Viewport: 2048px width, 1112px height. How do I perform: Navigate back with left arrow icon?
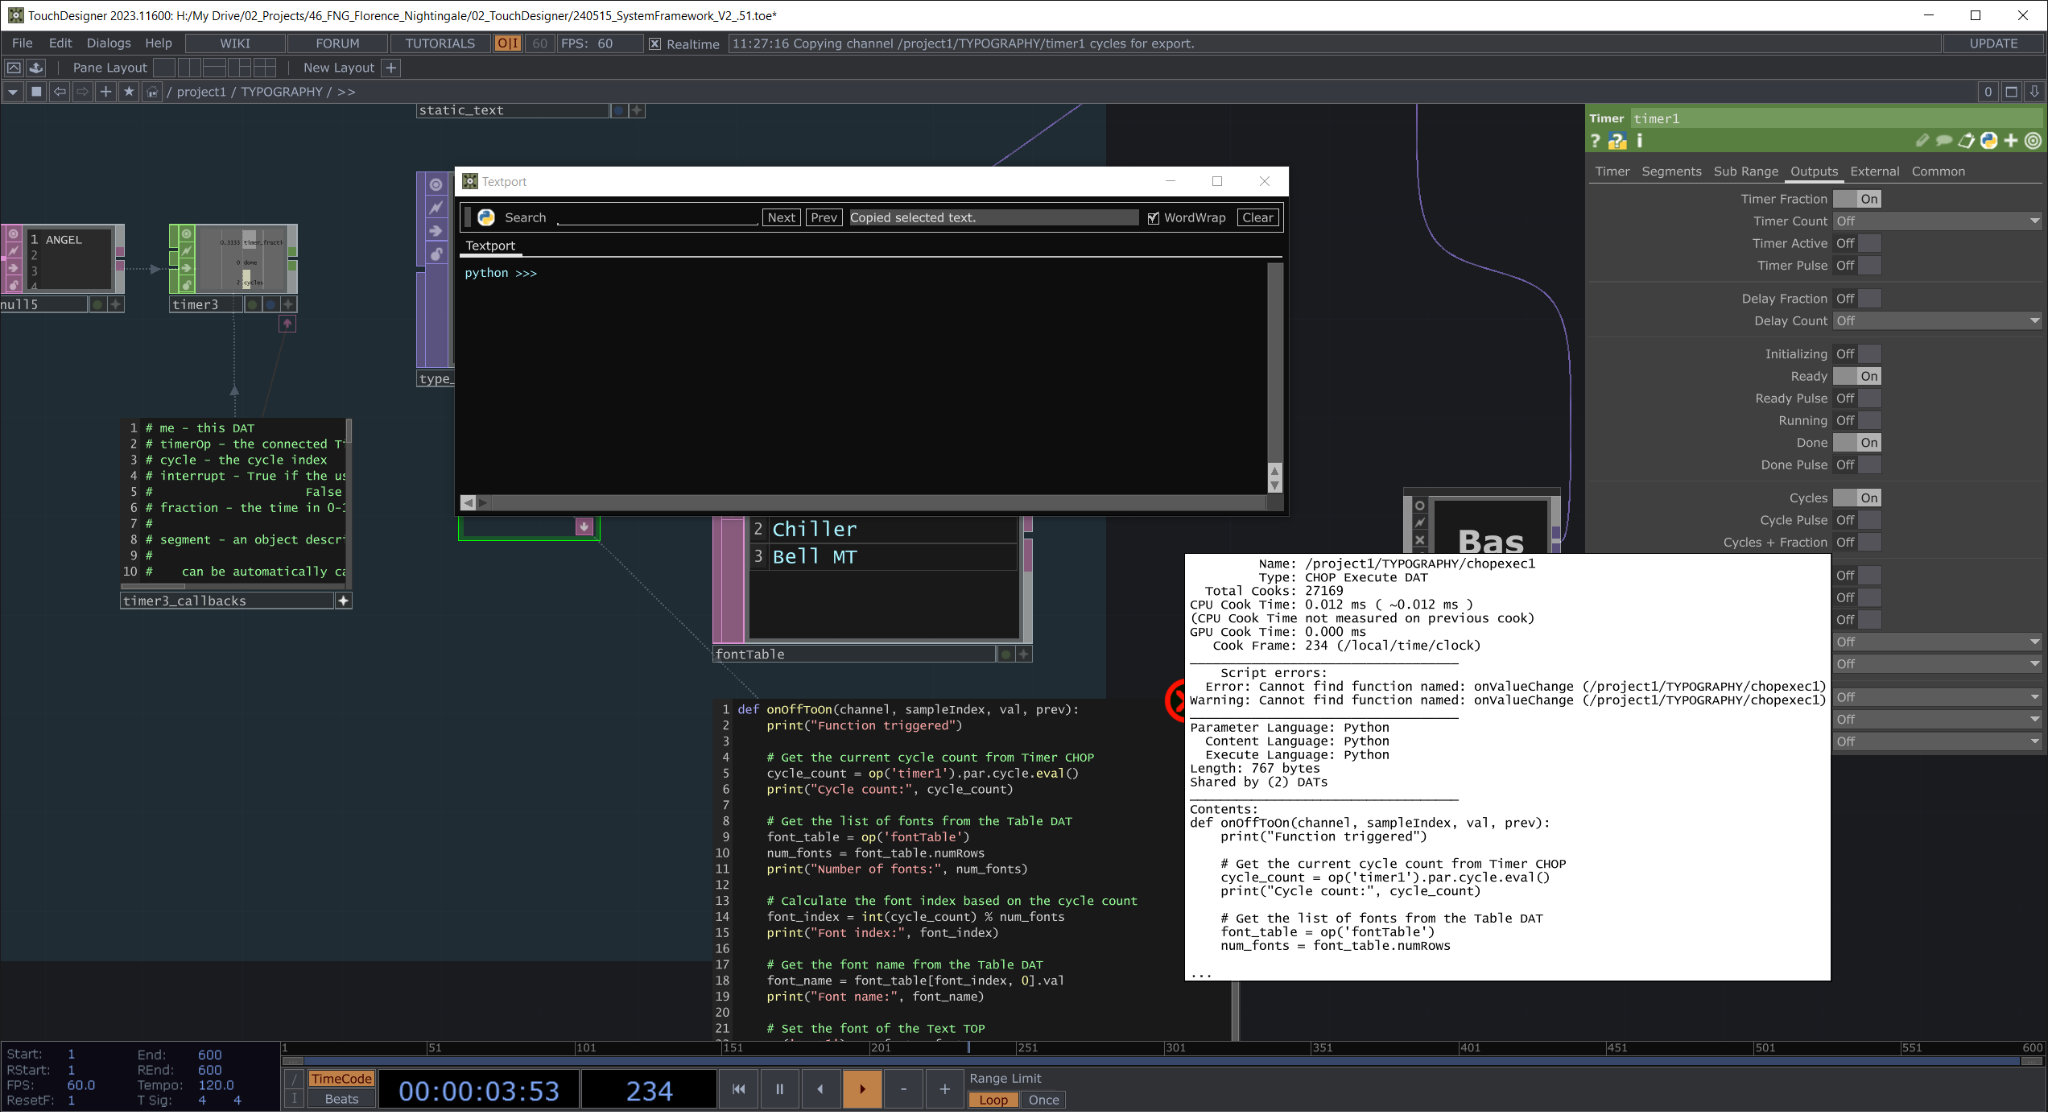click(x=60, y=92)
